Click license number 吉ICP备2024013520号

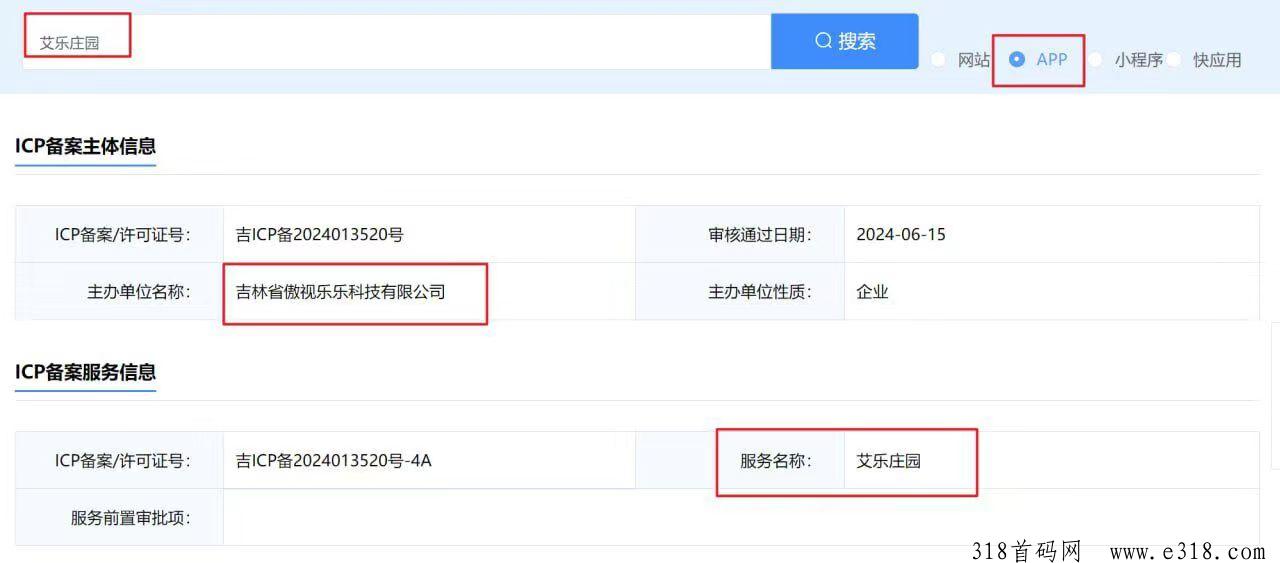pos(320,235)
